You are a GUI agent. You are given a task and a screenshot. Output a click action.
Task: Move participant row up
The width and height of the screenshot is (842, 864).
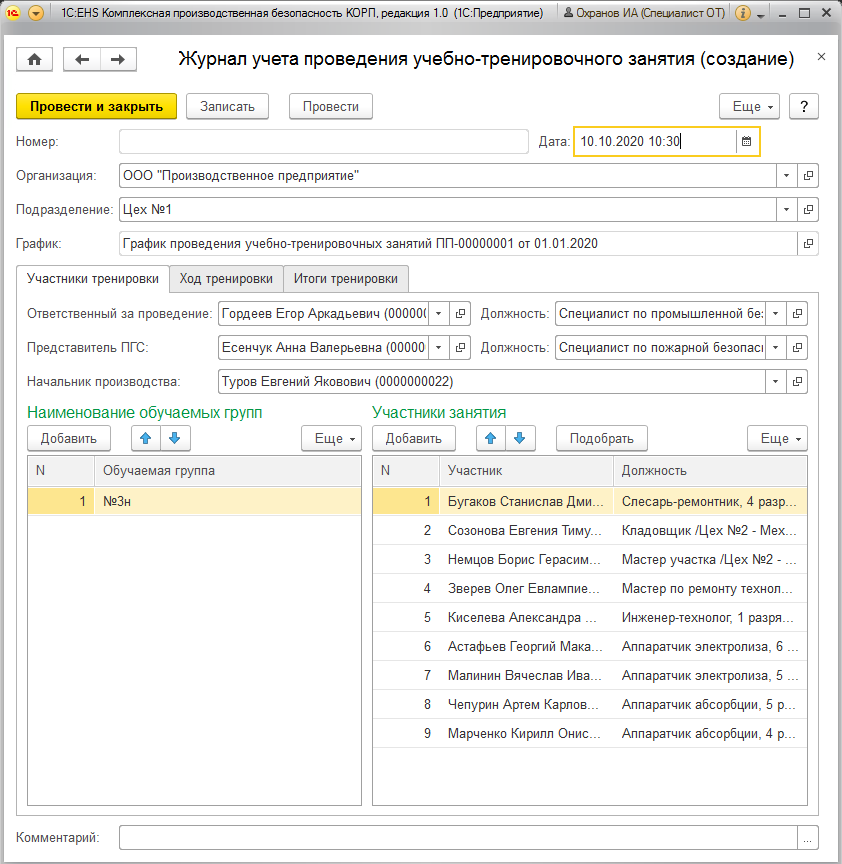point(491,439)
